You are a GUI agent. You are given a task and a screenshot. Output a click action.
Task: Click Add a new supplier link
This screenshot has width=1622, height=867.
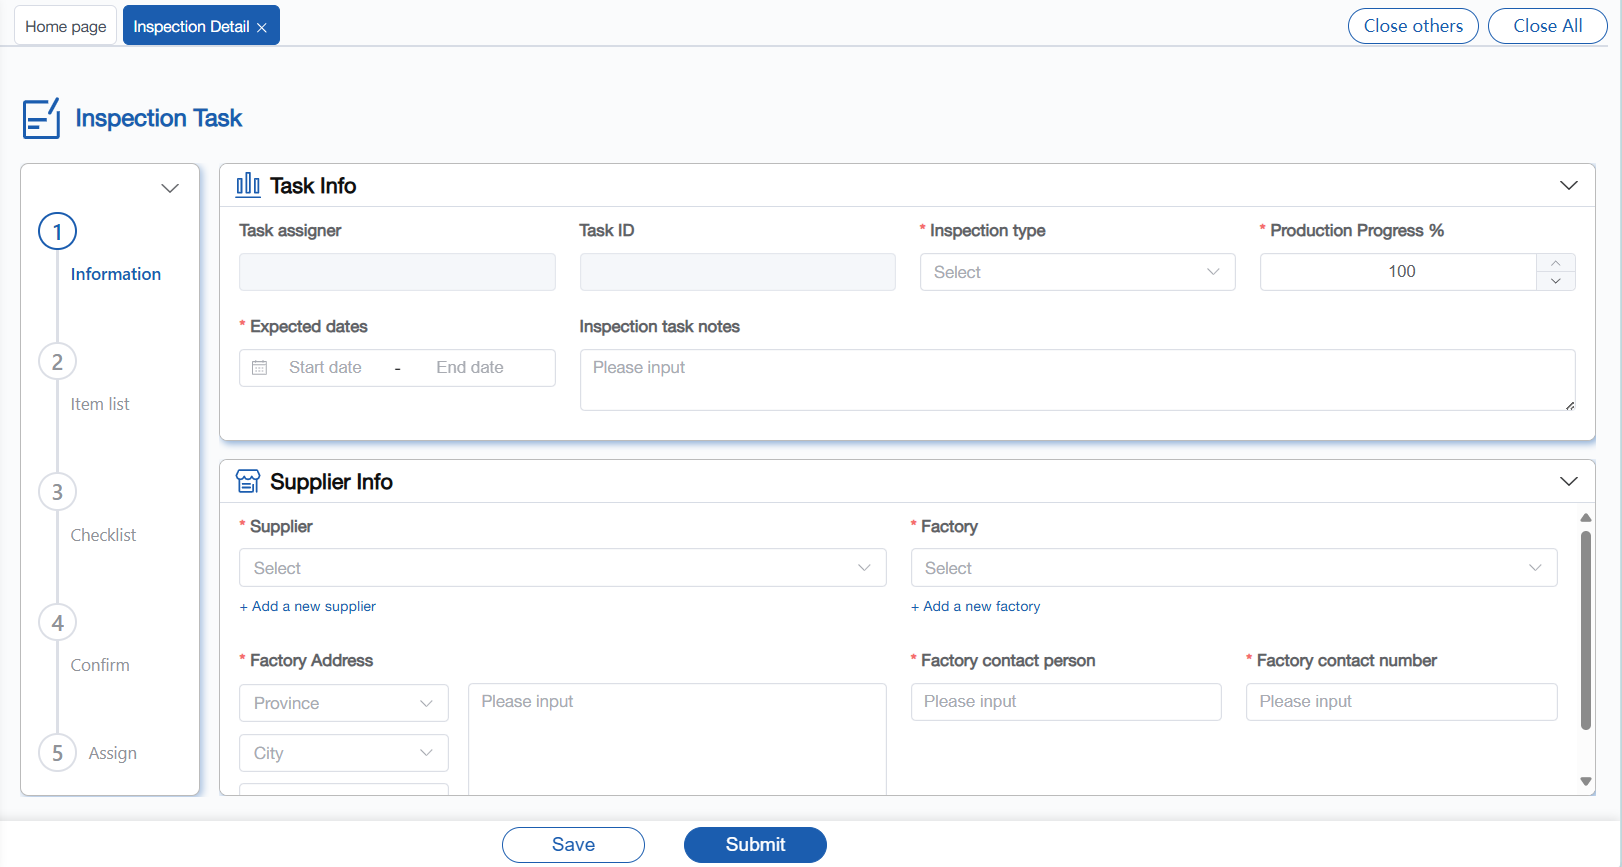pos(308,606)
